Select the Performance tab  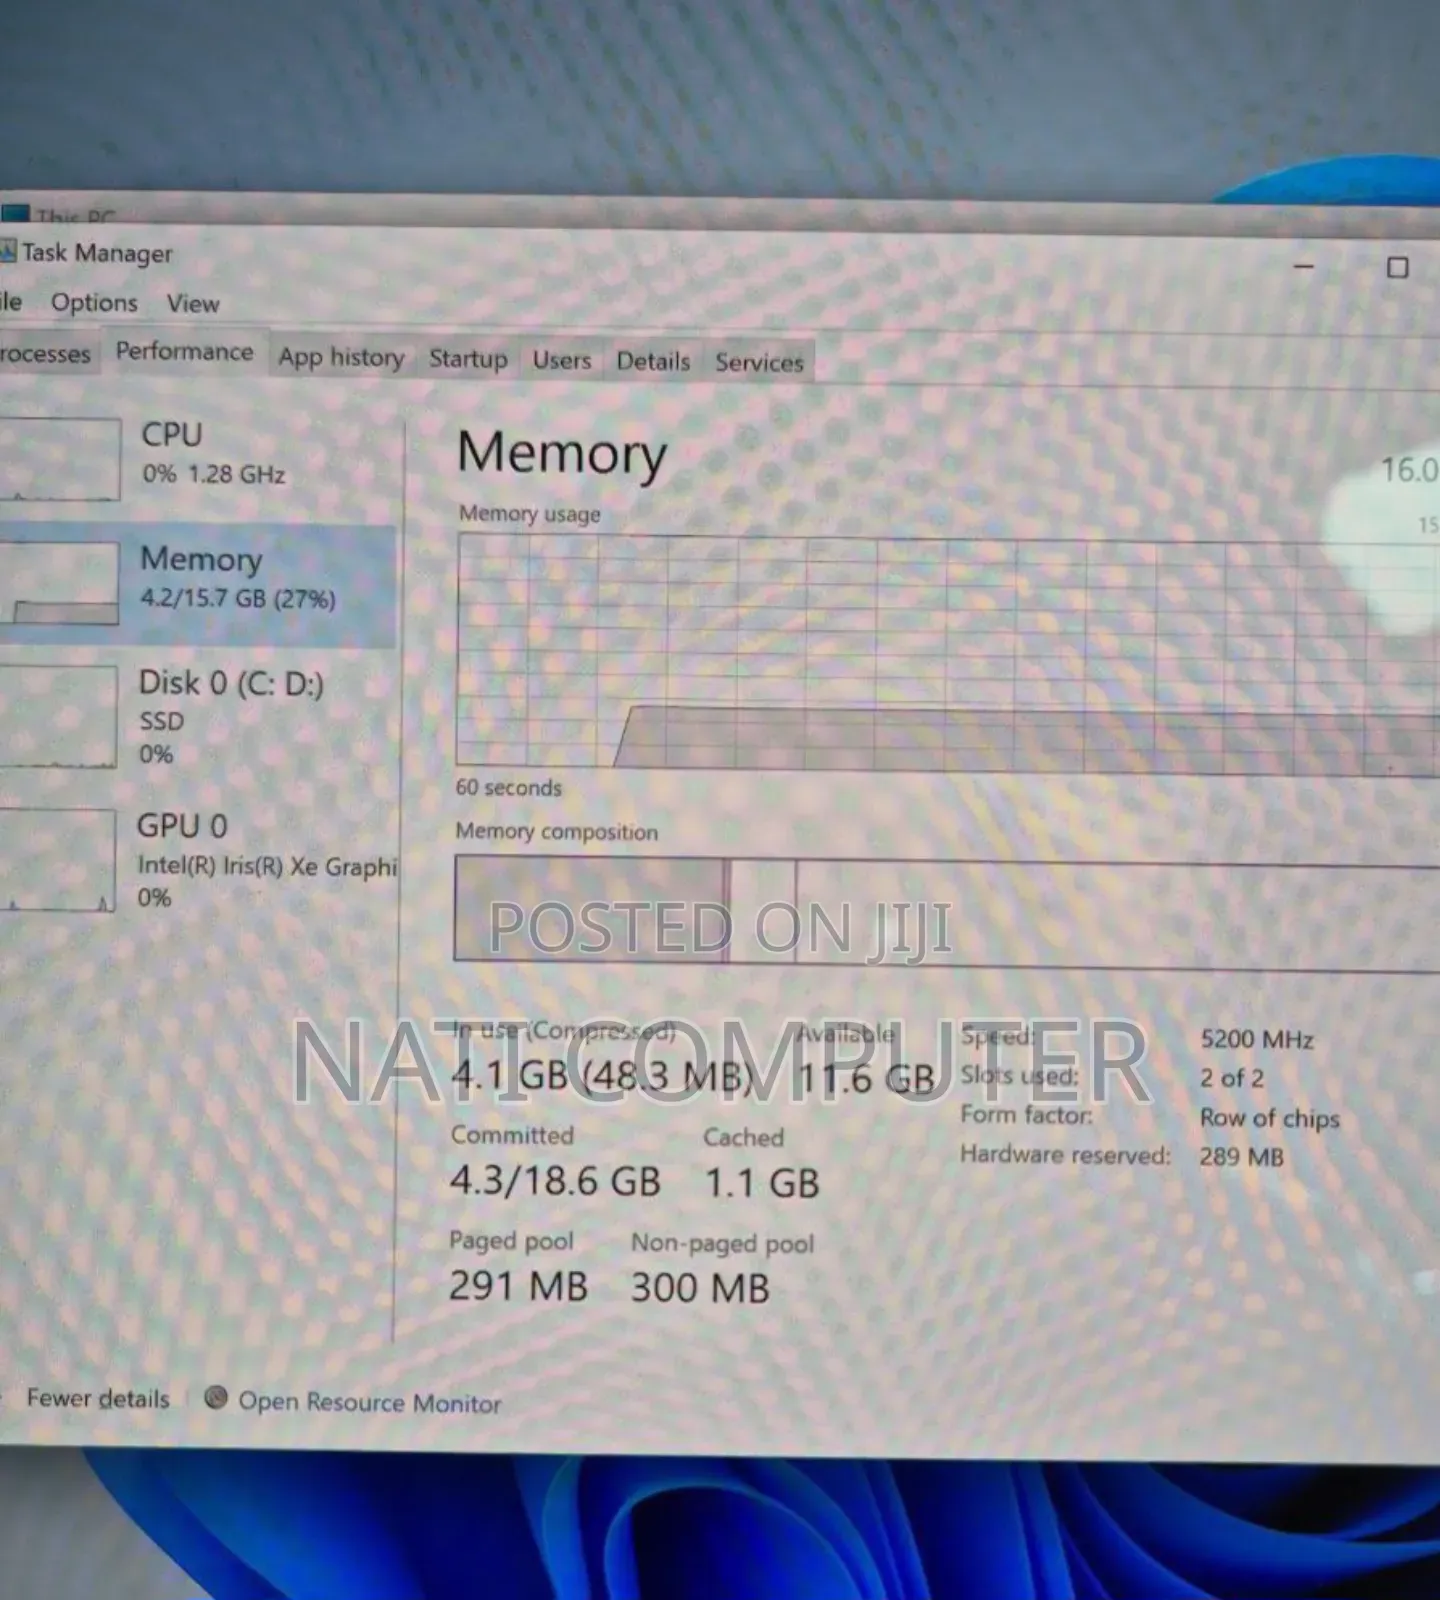click(x=184, y=351)
